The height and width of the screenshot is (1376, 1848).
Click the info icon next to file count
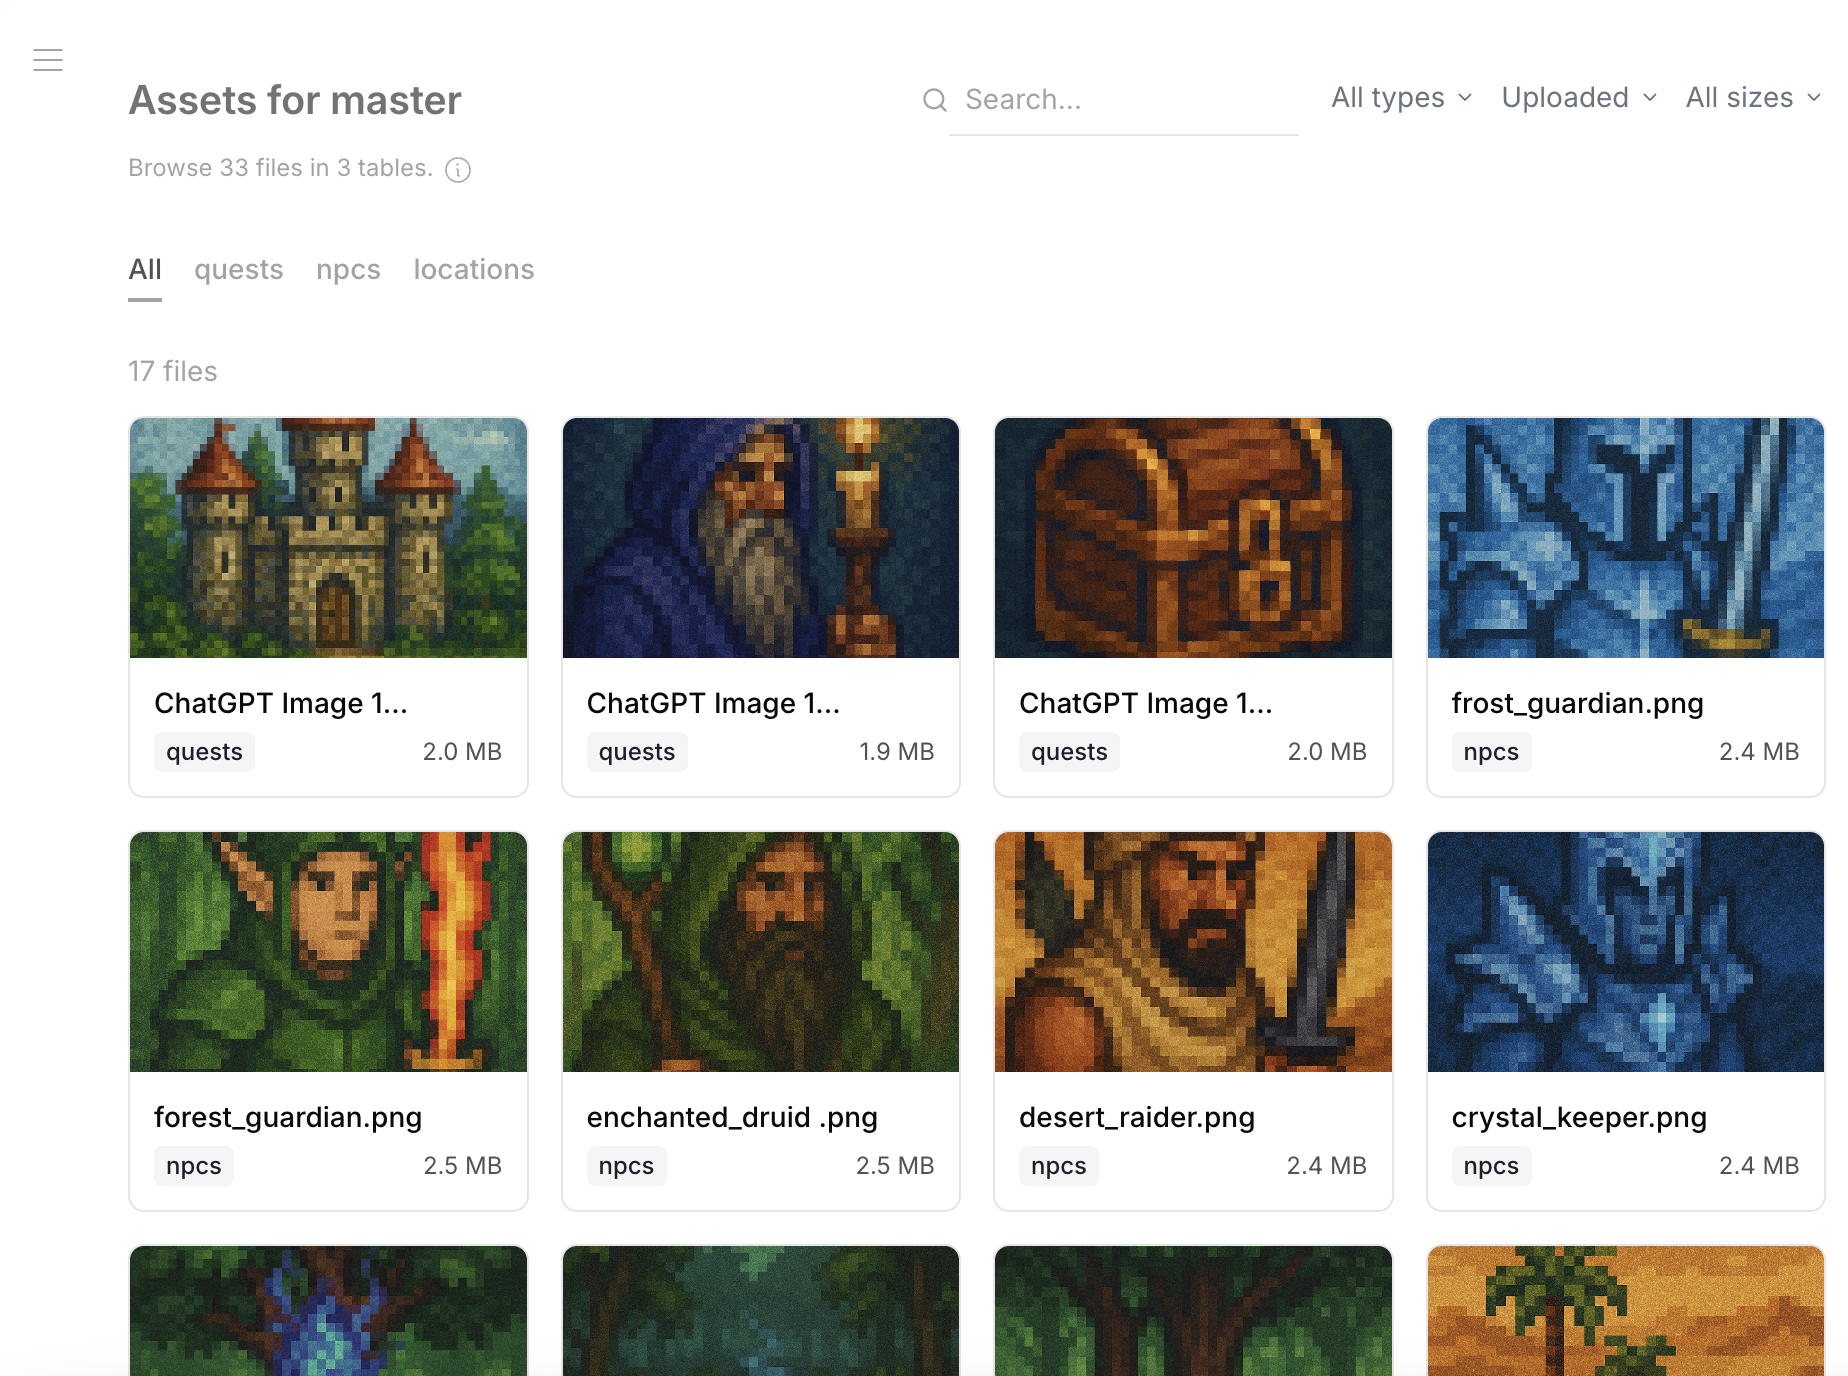tap(457, 170)
